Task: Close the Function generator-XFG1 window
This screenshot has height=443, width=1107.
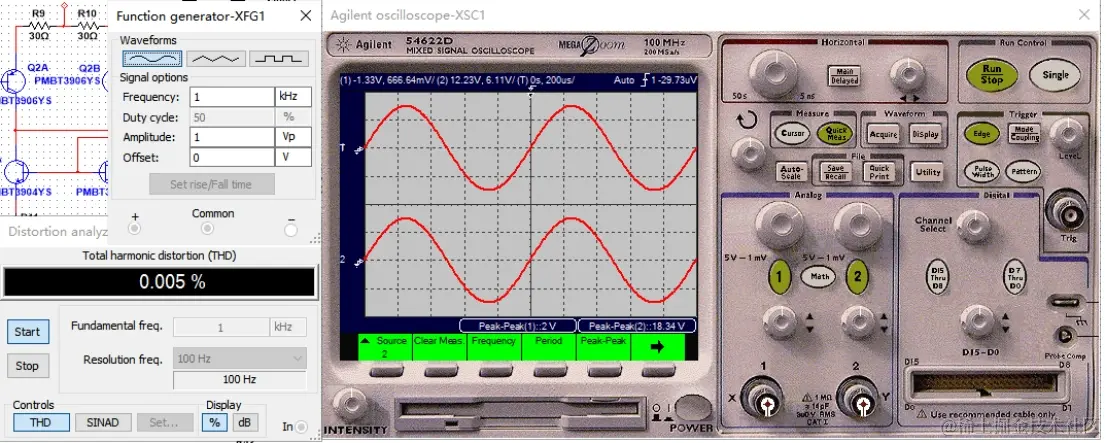Action: pyautogui.click(x=306, y=16)
